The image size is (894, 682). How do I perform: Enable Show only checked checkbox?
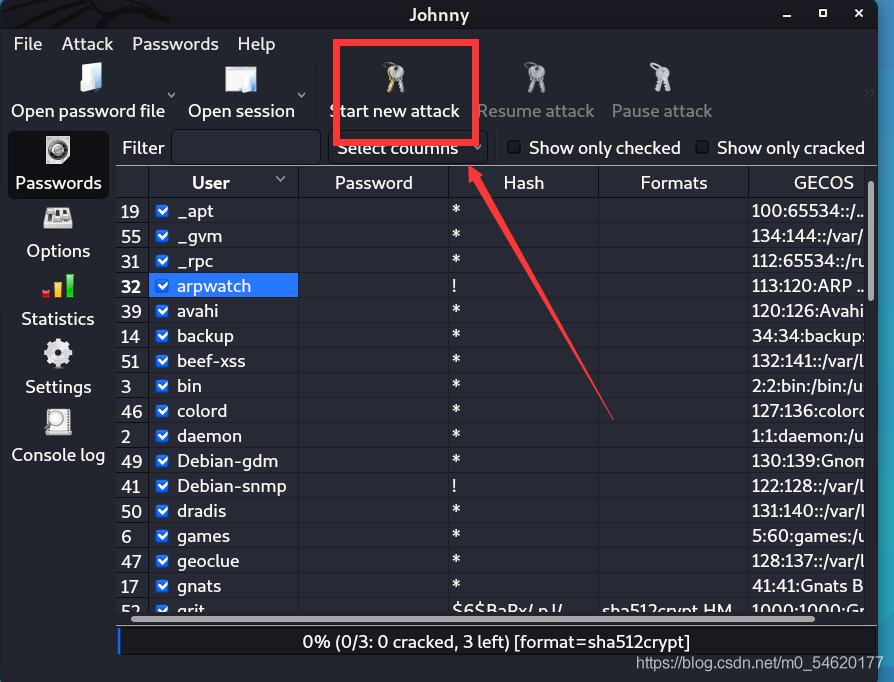click(x=514, y=148)
